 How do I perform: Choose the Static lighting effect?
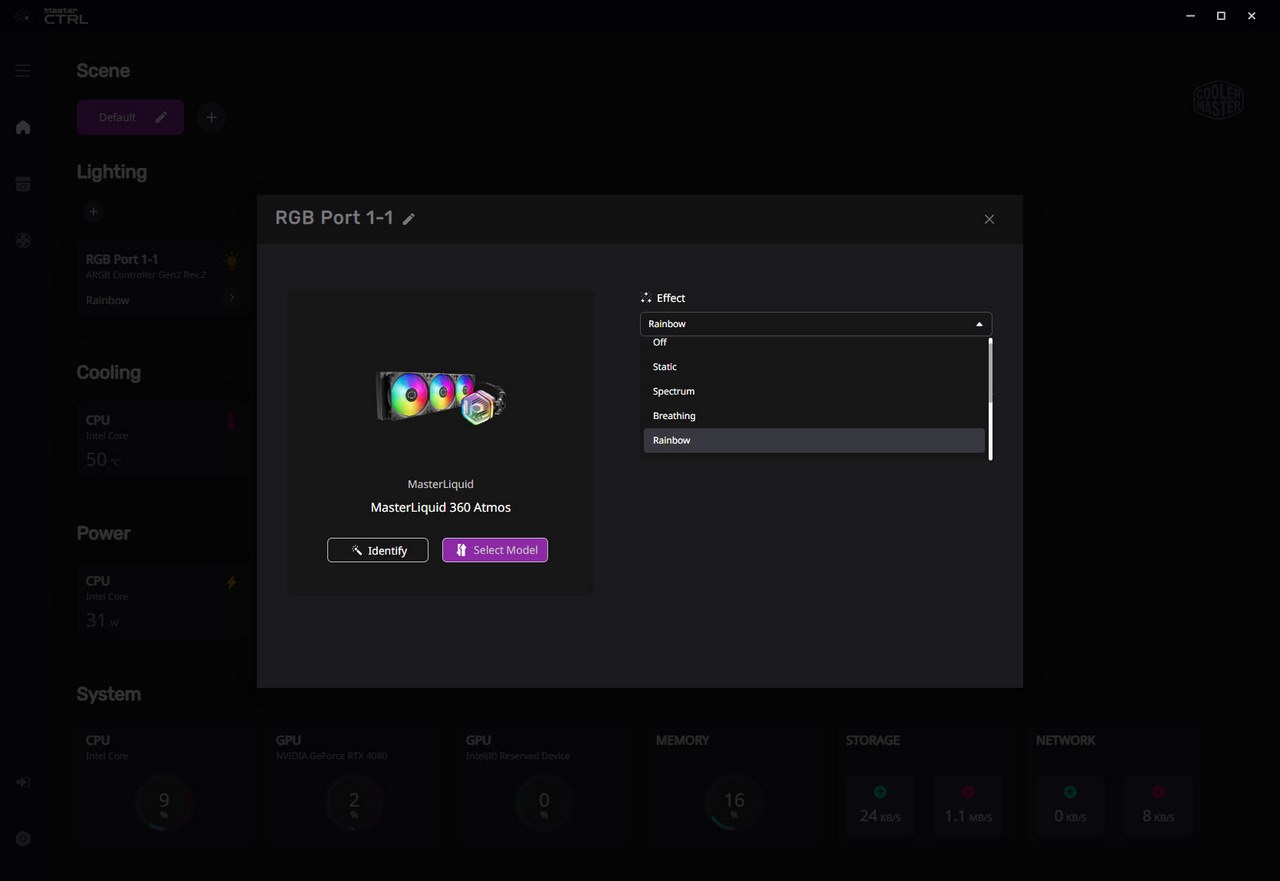point(814,367)
